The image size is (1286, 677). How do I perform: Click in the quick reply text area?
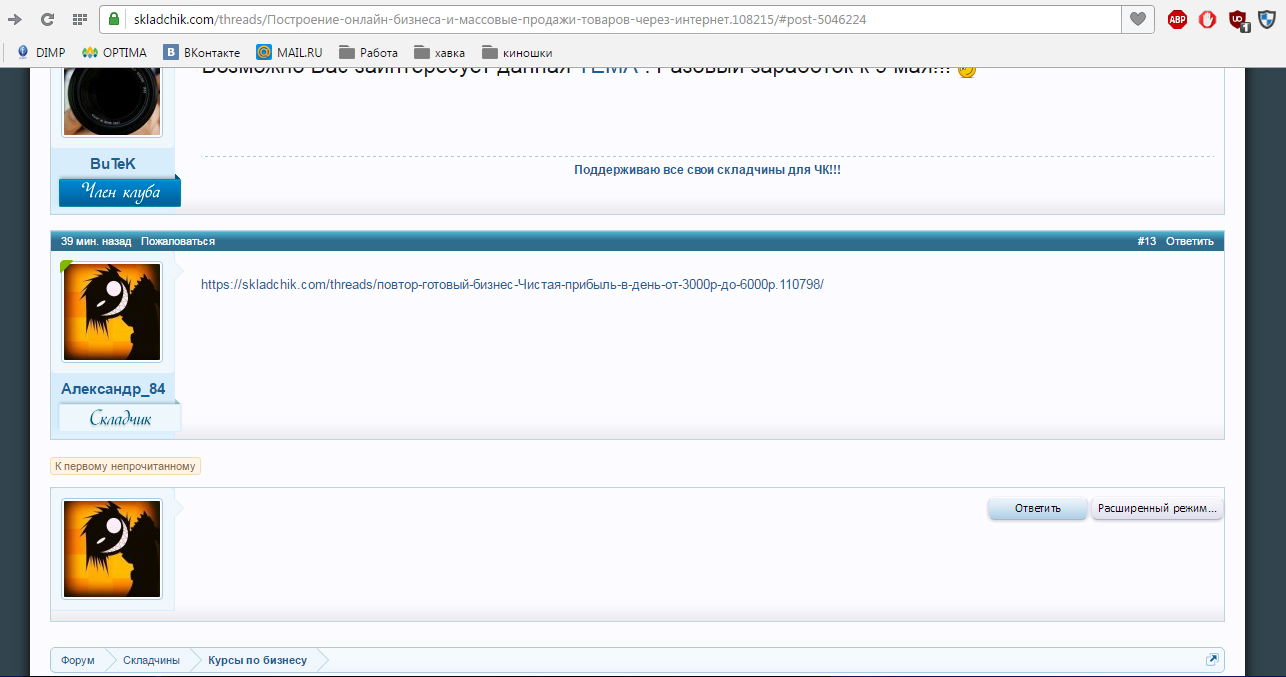pyautogui.click(x=580, y=560)
